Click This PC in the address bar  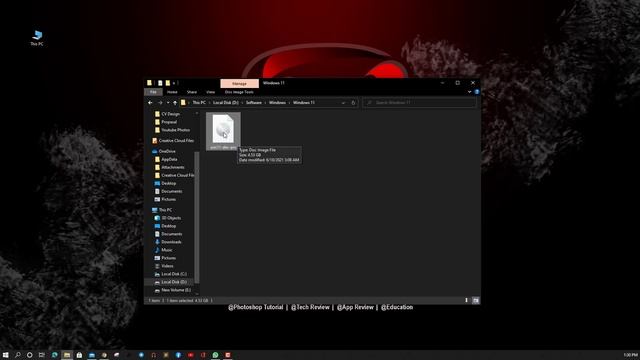(199, 103)
